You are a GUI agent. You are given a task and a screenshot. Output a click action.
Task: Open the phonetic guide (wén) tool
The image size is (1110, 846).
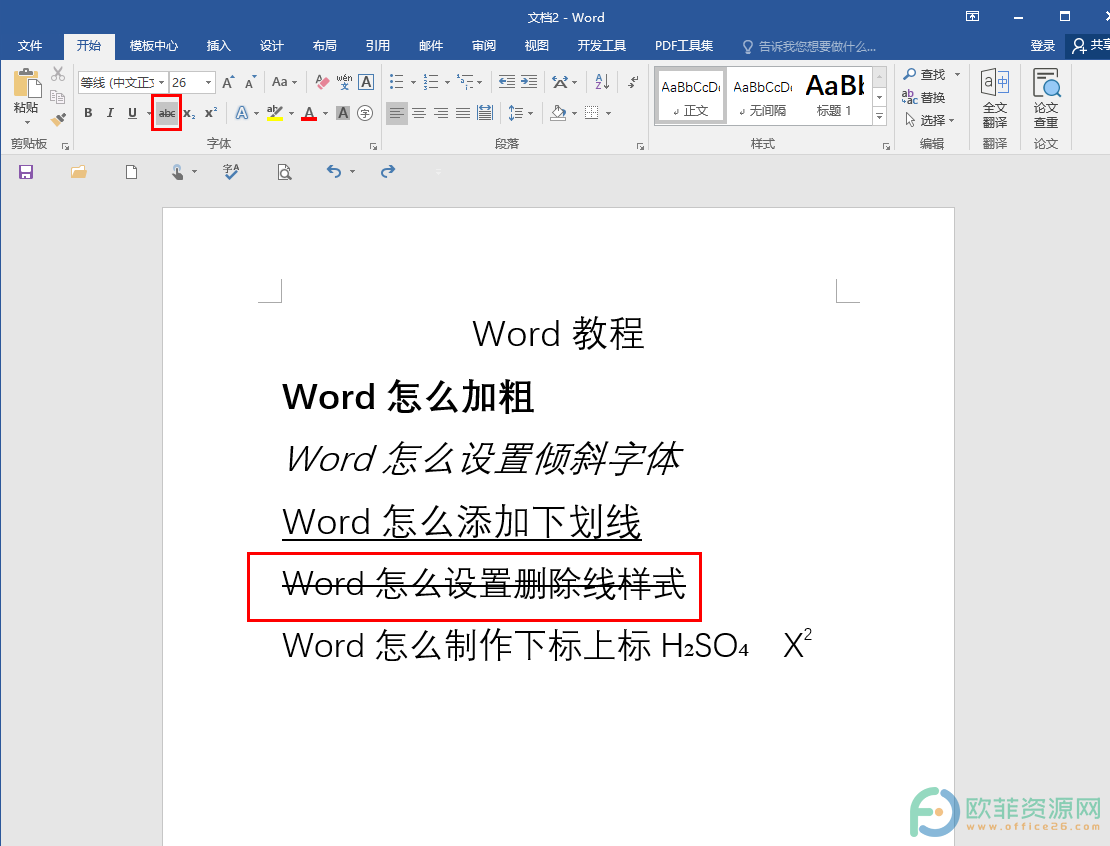[344, 82]
